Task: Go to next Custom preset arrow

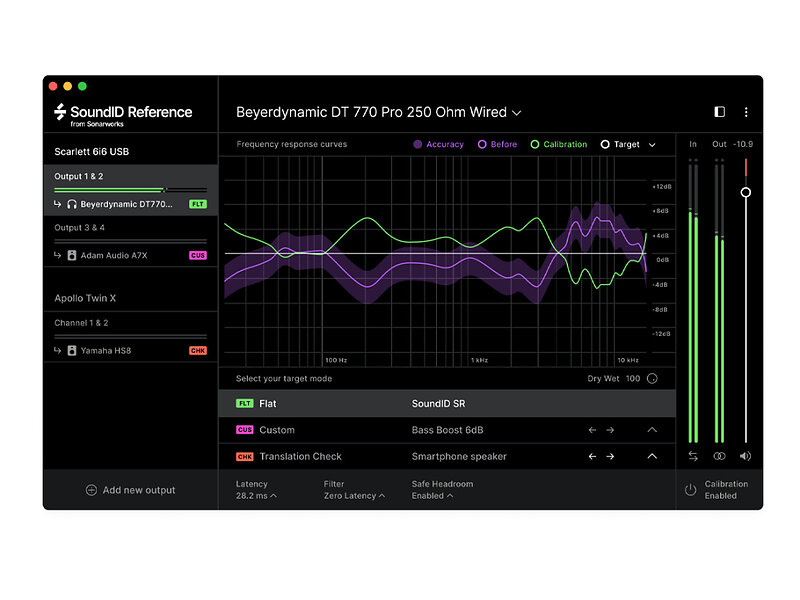Action: (610, 430)
